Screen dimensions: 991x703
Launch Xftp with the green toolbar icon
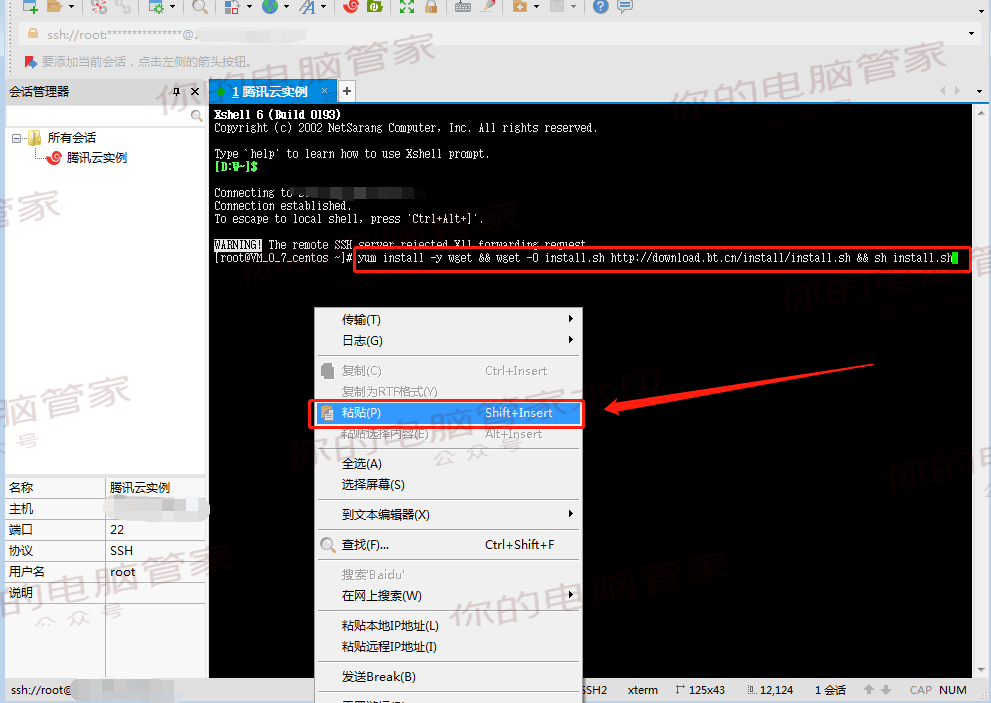[375, 7]
